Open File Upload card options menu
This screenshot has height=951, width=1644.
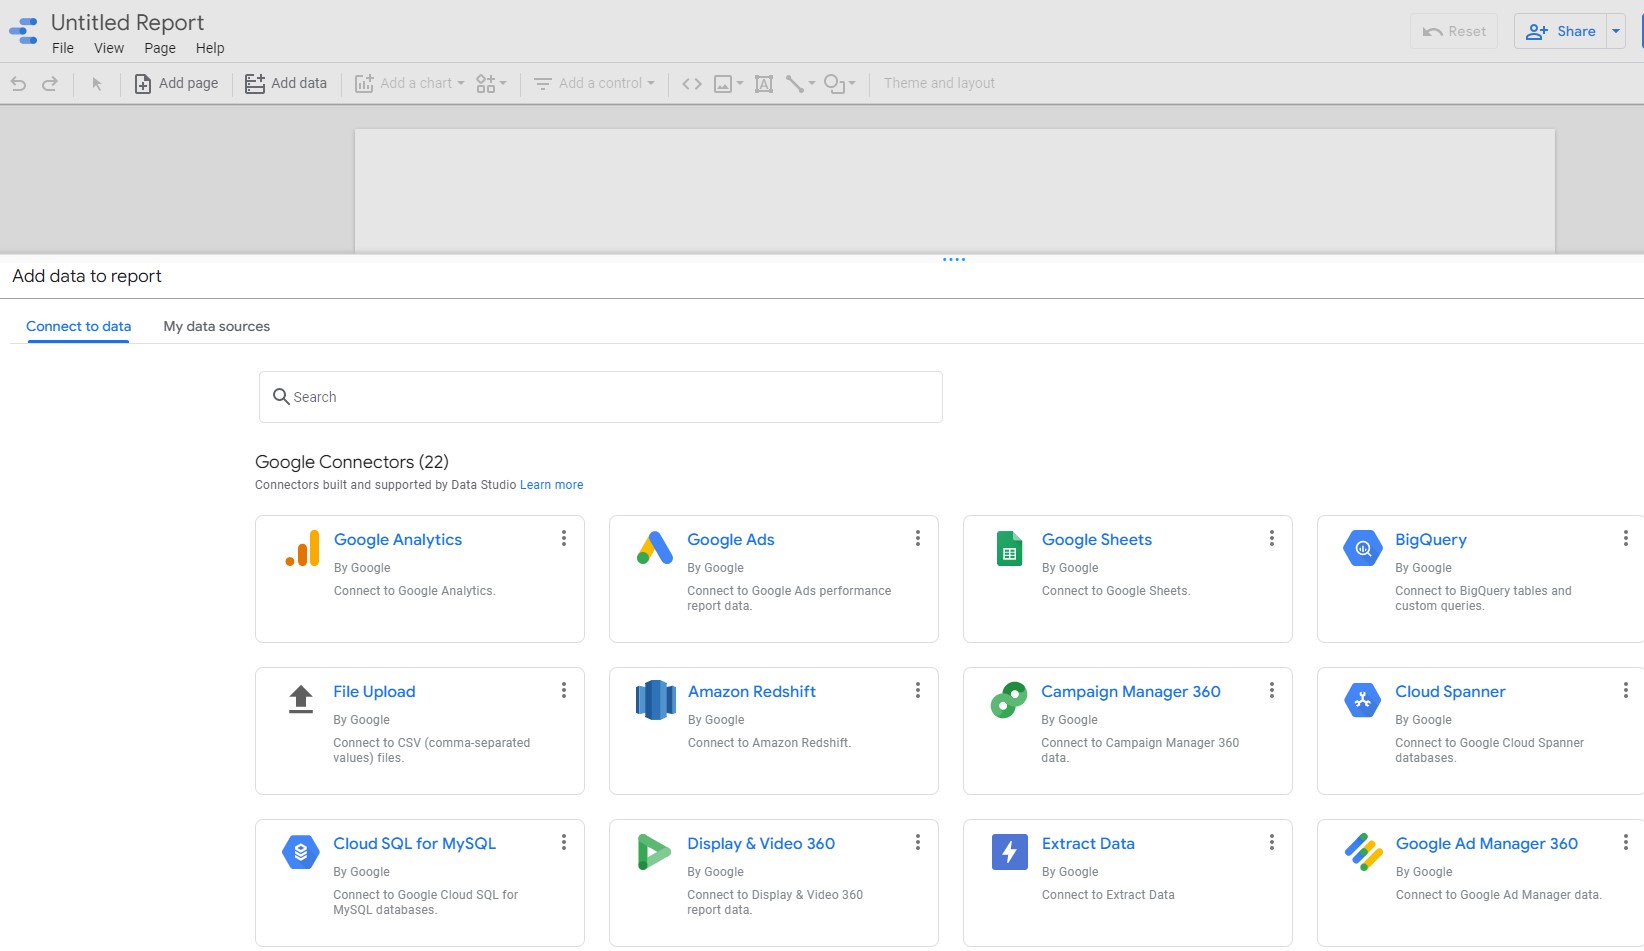click(x=564, y=690)
